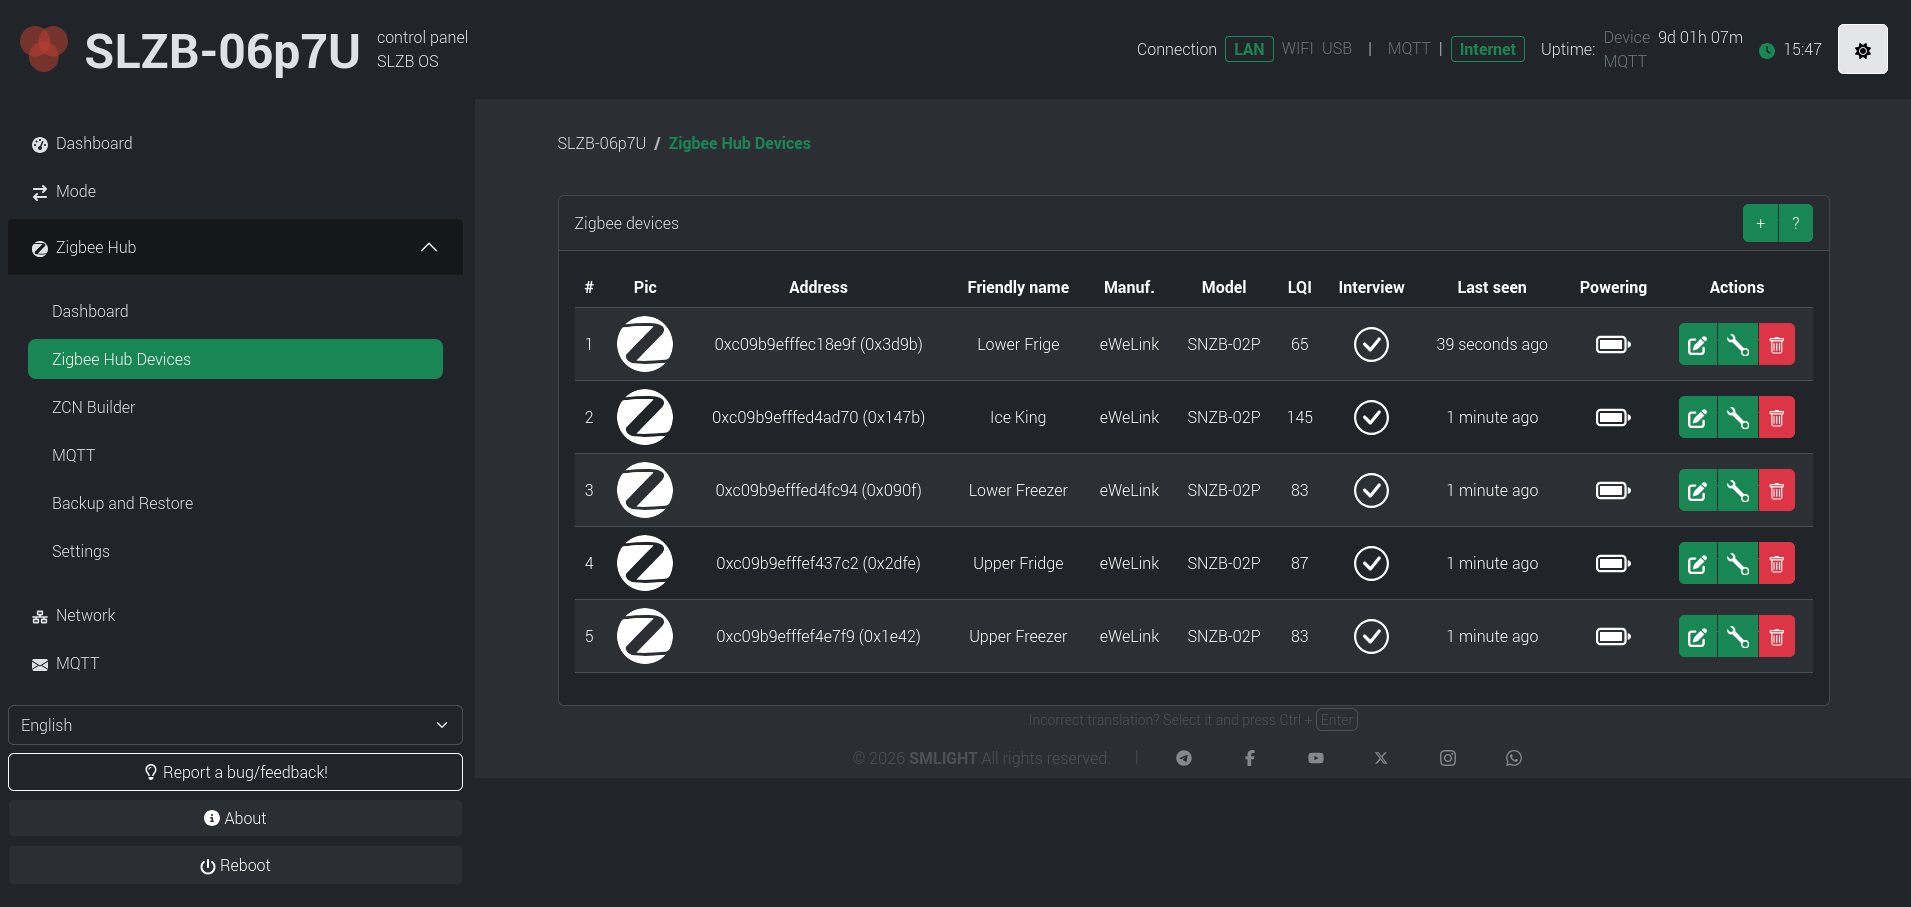Edit the Lower Frige device entry

point(1697,345)
